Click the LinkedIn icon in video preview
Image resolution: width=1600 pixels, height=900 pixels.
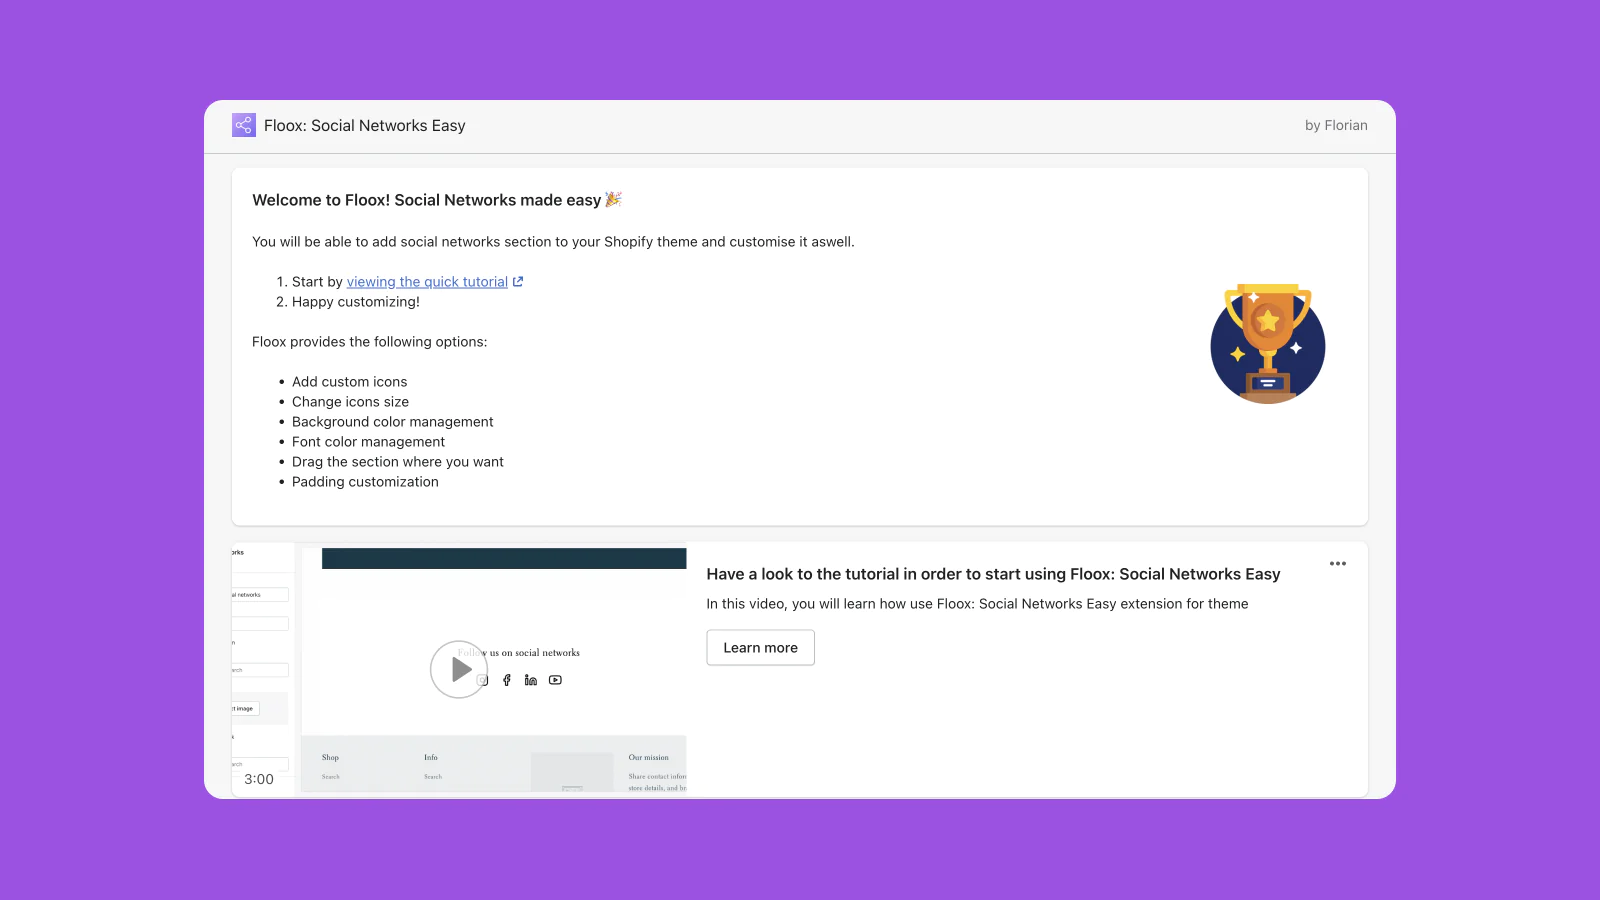(531, 680)
